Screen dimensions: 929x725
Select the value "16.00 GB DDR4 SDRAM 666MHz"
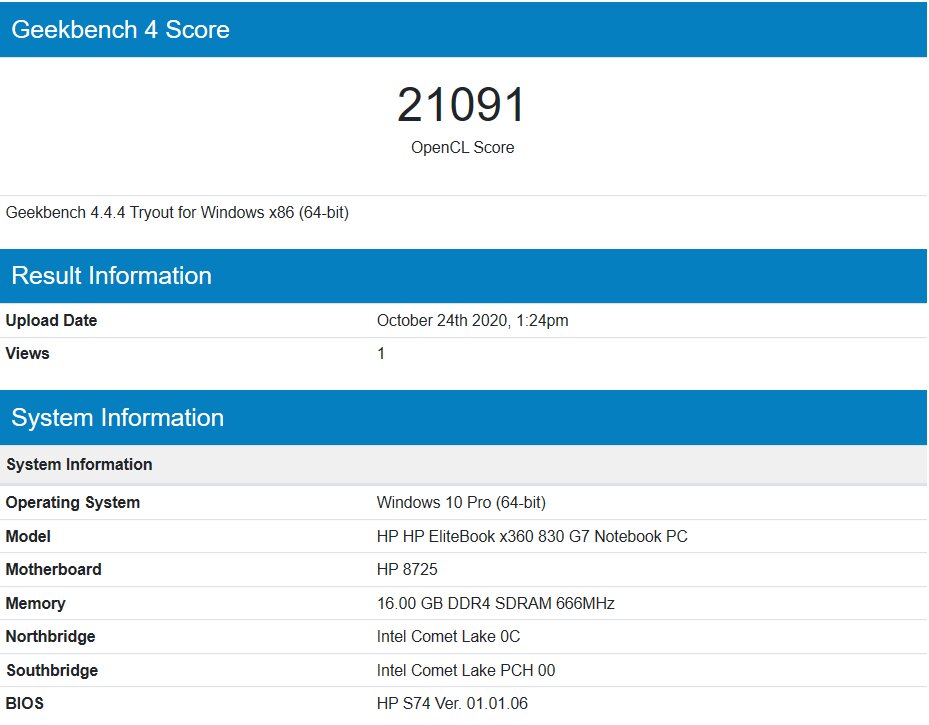pyautogui.click(x=496, y=604)
